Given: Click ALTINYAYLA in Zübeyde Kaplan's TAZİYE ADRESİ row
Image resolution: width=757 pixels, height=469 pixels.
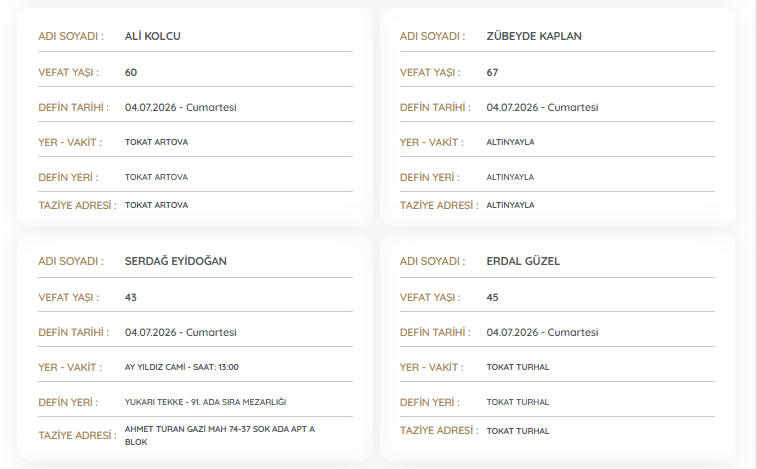Looking at the screenshot, I should tap(510, 205).
